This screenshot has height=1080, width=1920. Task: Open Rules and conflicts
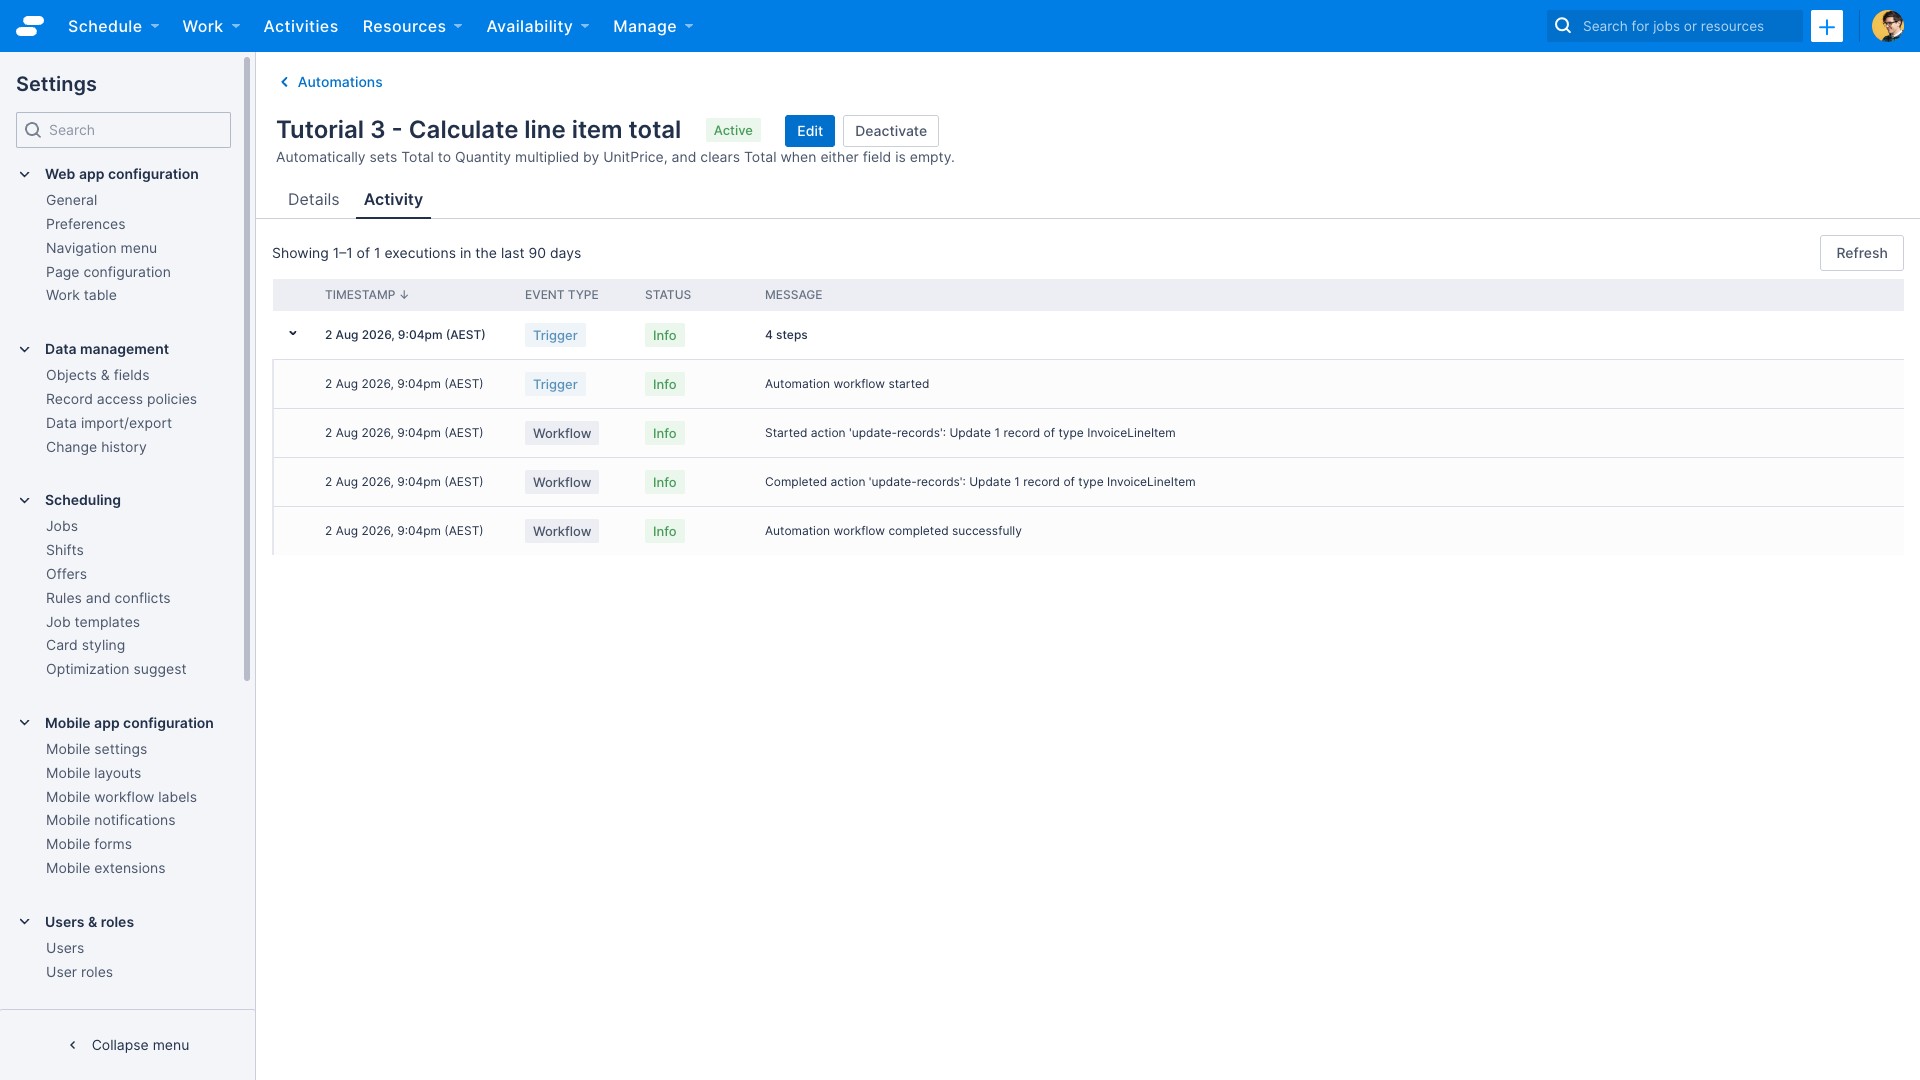tap(108, 598)
